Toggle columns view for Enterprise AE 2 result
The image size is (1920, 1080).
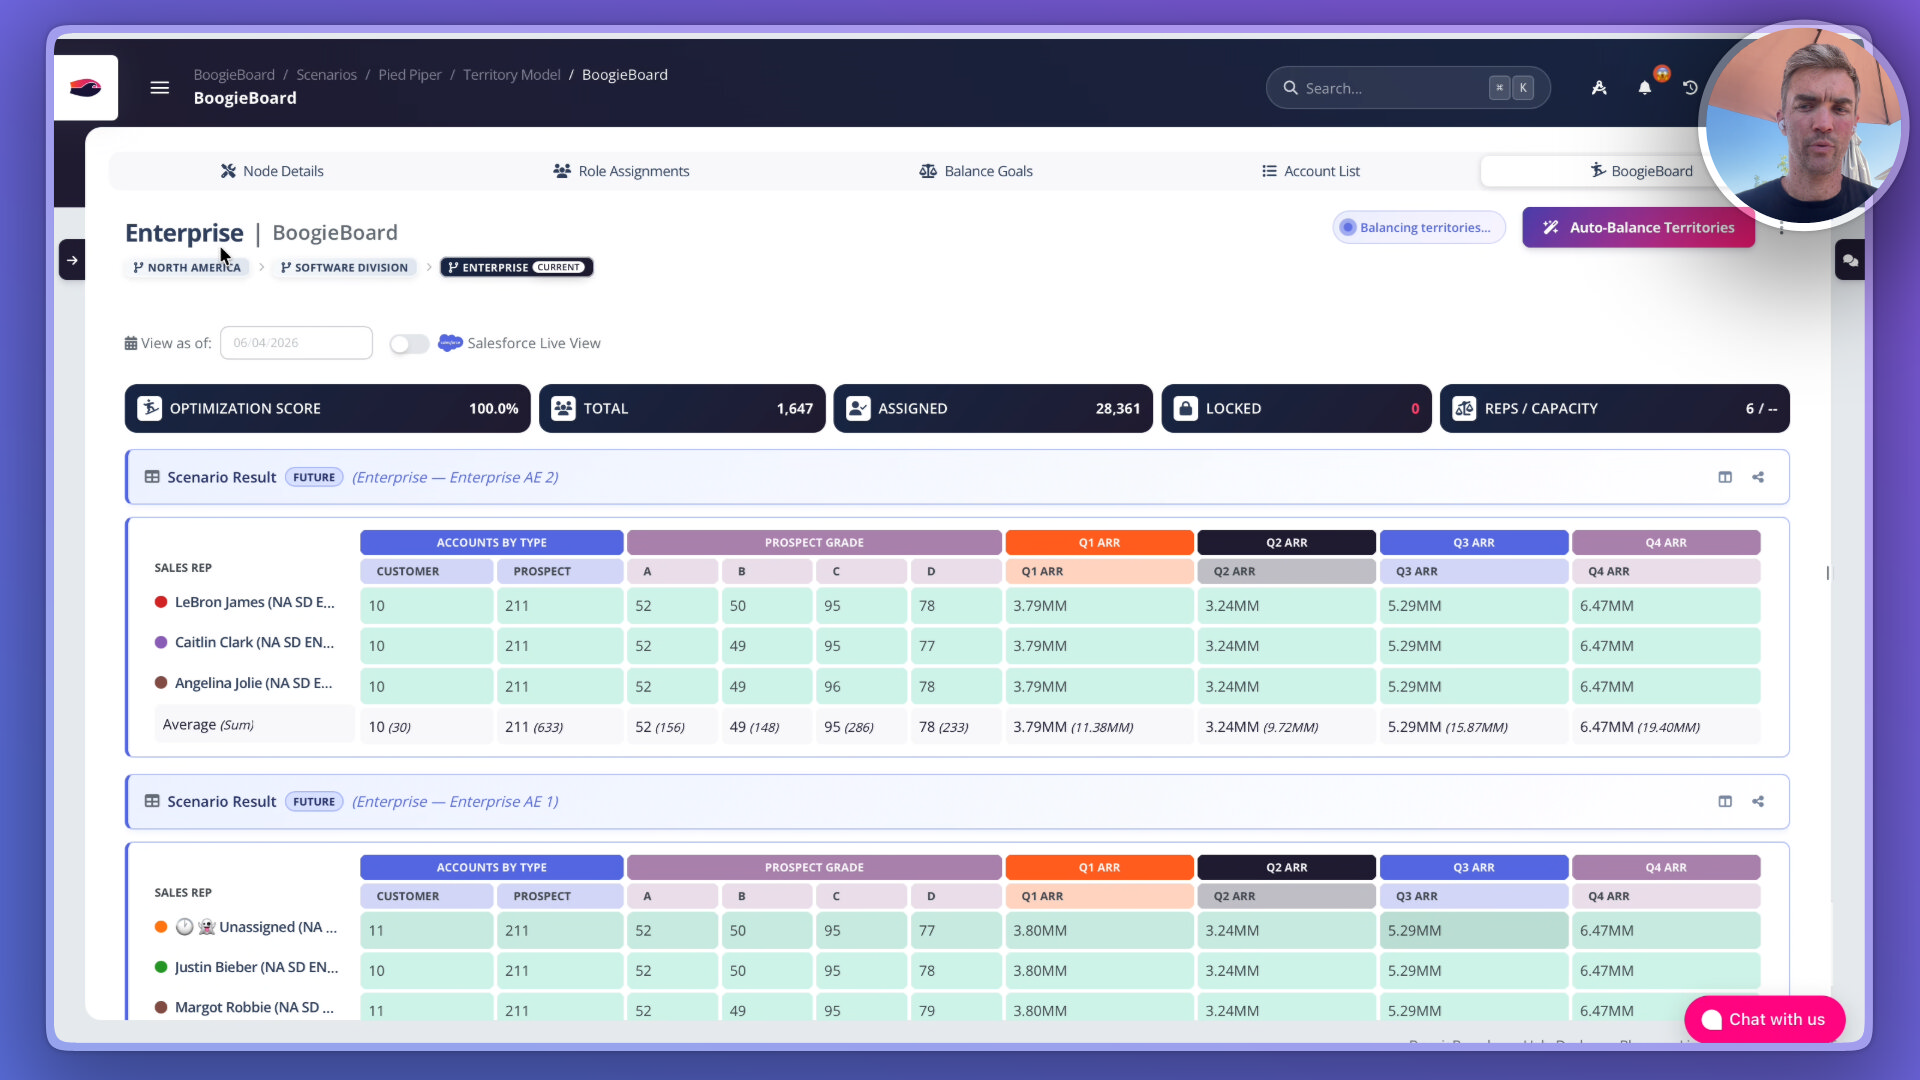pyautogui.click(x=1725, y=477)
